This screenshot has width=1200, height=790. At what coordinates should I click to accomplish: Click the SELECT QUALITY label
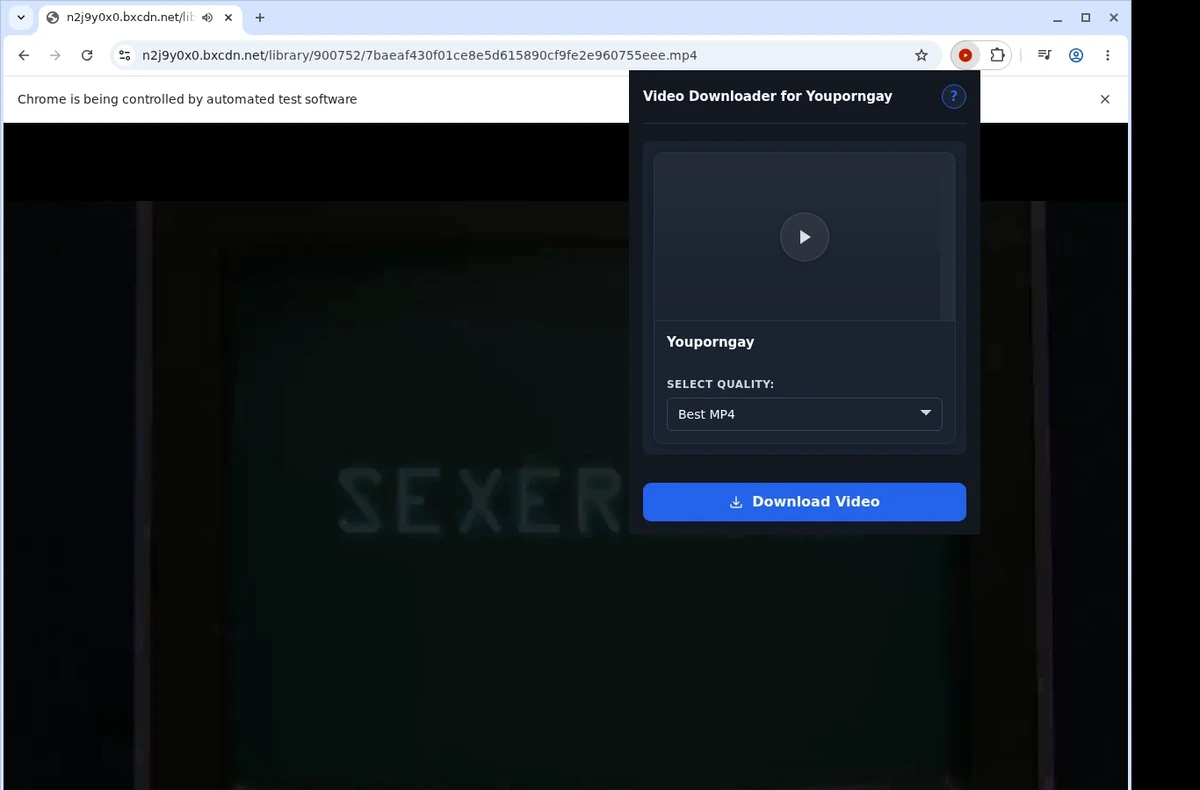click(x=720, y=384)
